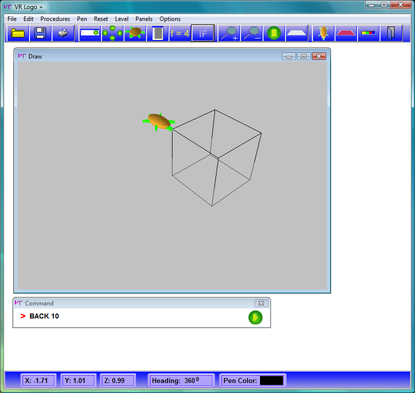Click the white bar command-line toolbar icon
The width and height of the screenshot is (415, 393).
point(90,33)
